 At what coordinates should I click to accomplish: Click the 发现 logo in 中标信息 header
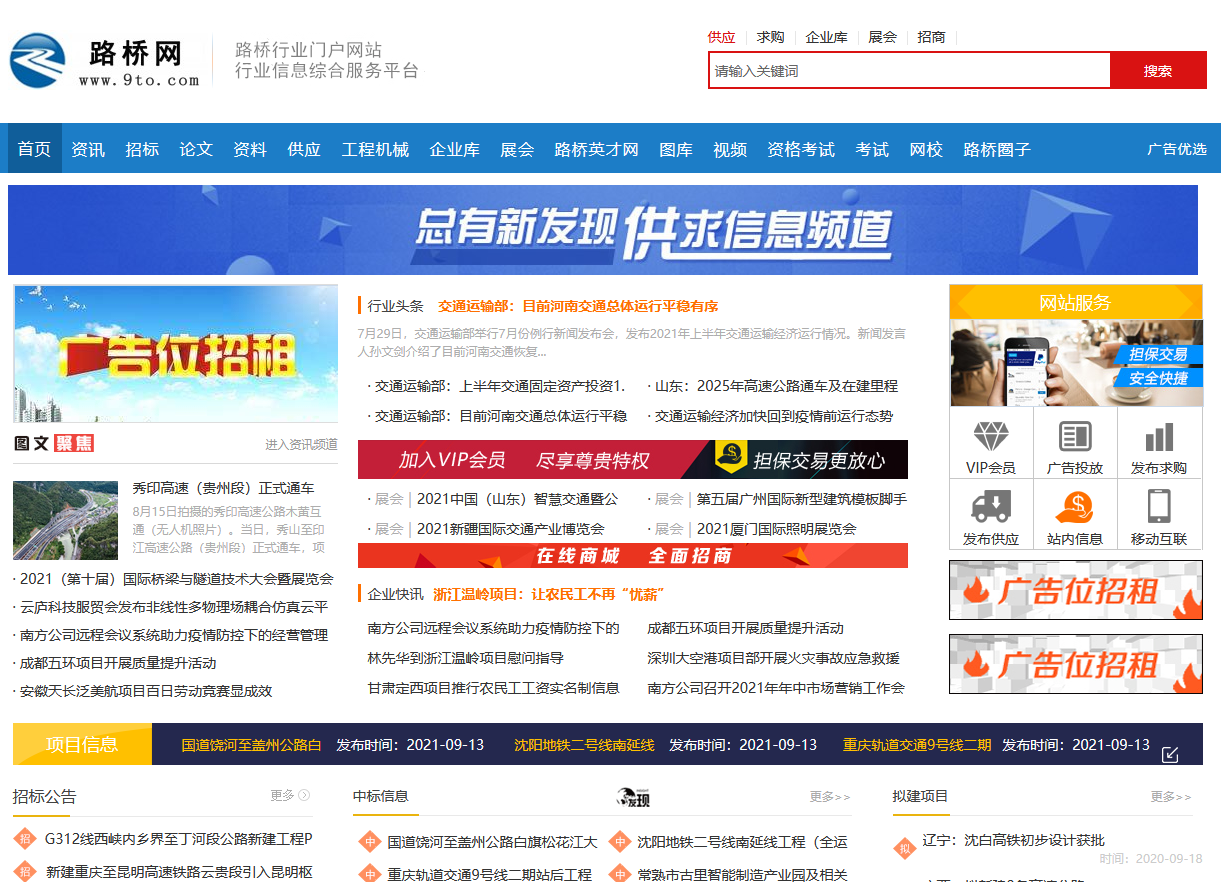point(633,797)
